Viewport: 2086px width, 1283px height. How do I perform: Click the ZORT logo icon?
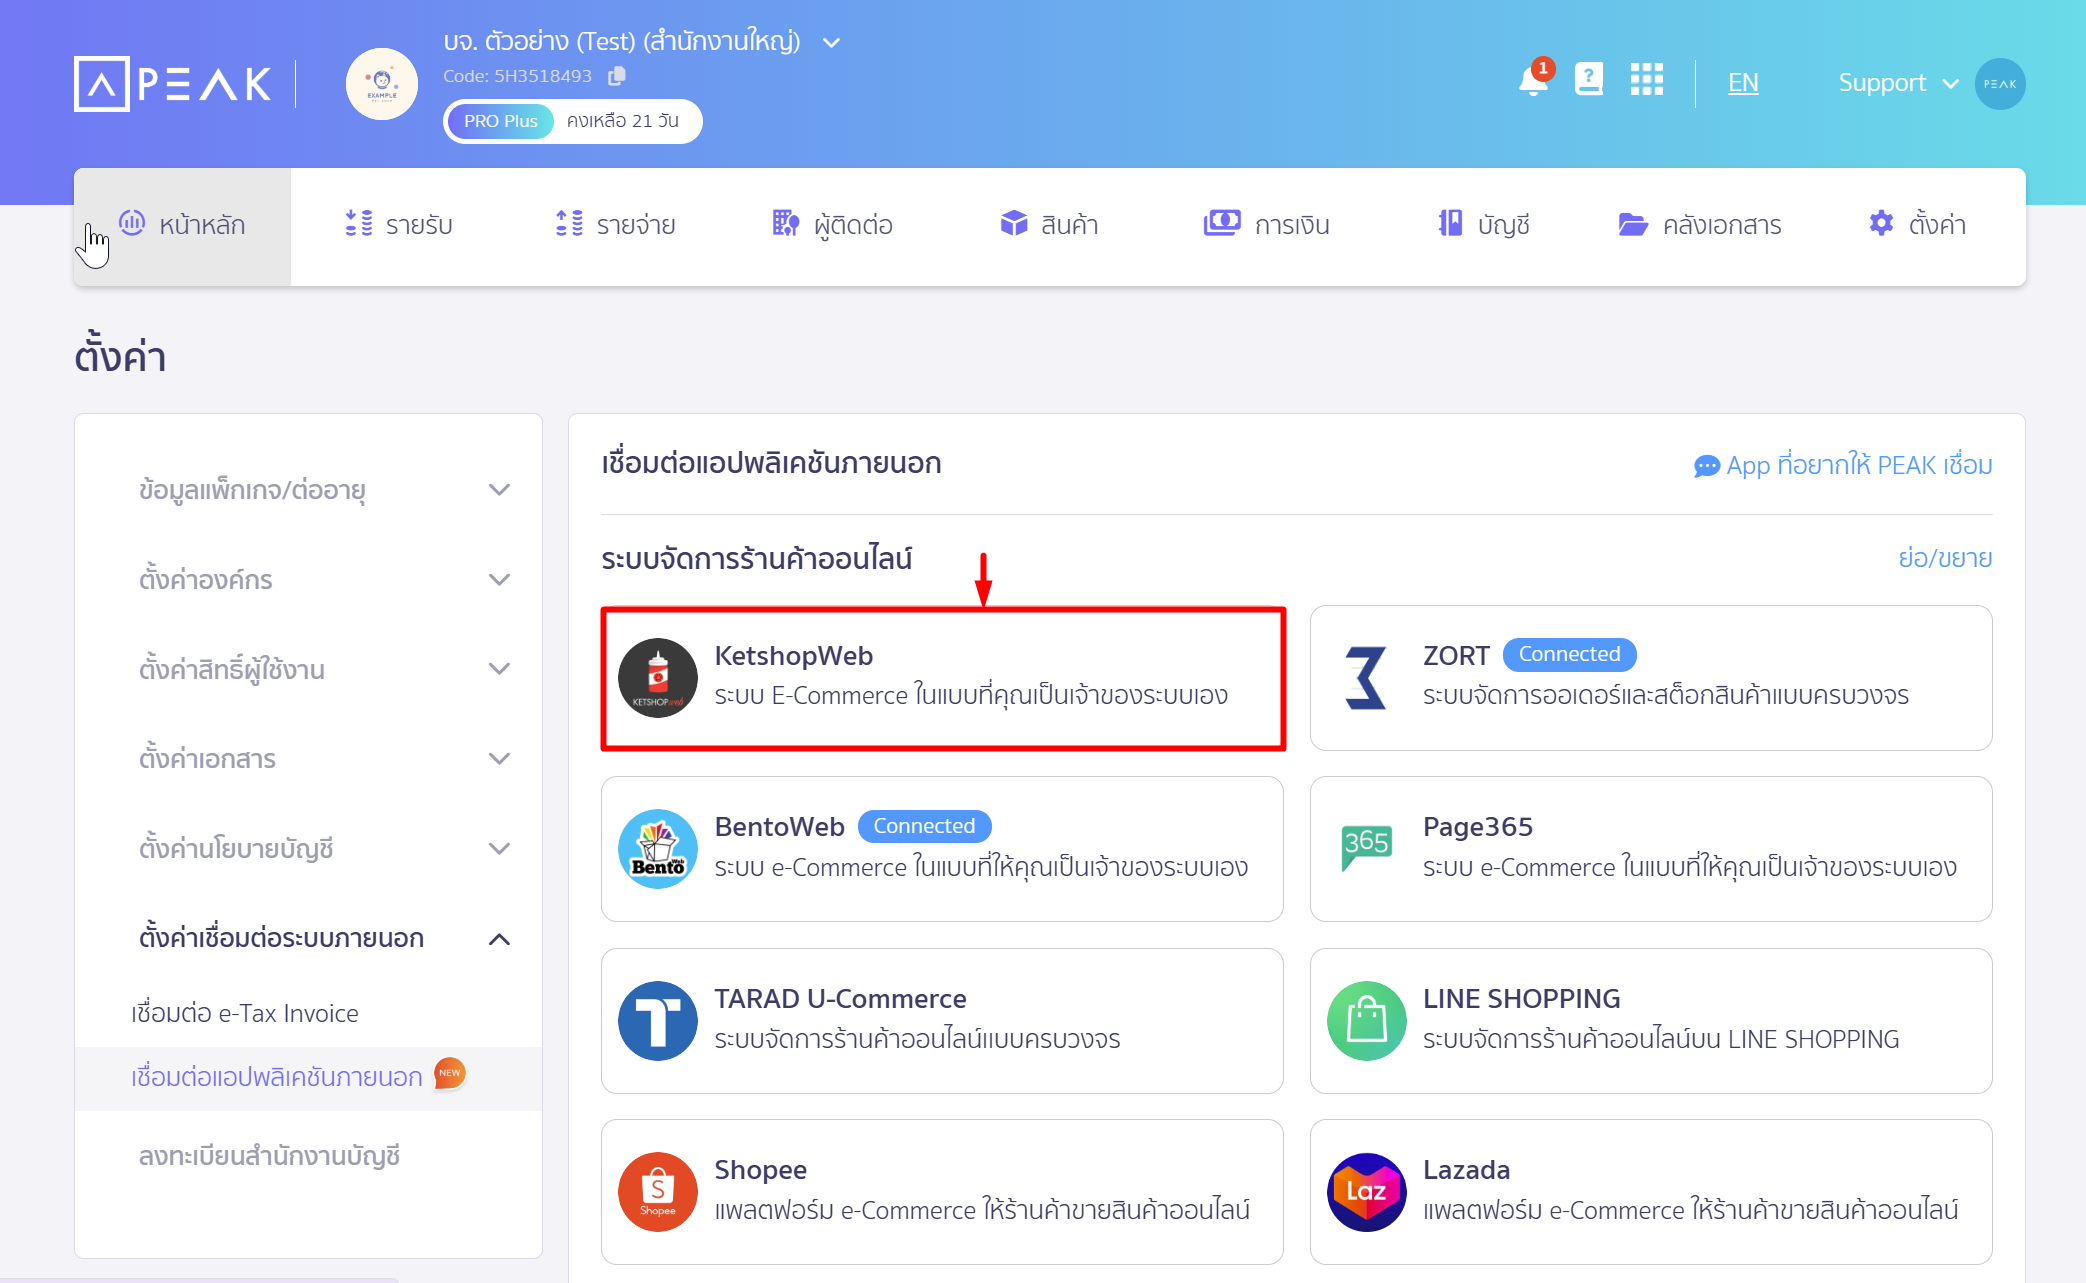[x=1366, y=678]
